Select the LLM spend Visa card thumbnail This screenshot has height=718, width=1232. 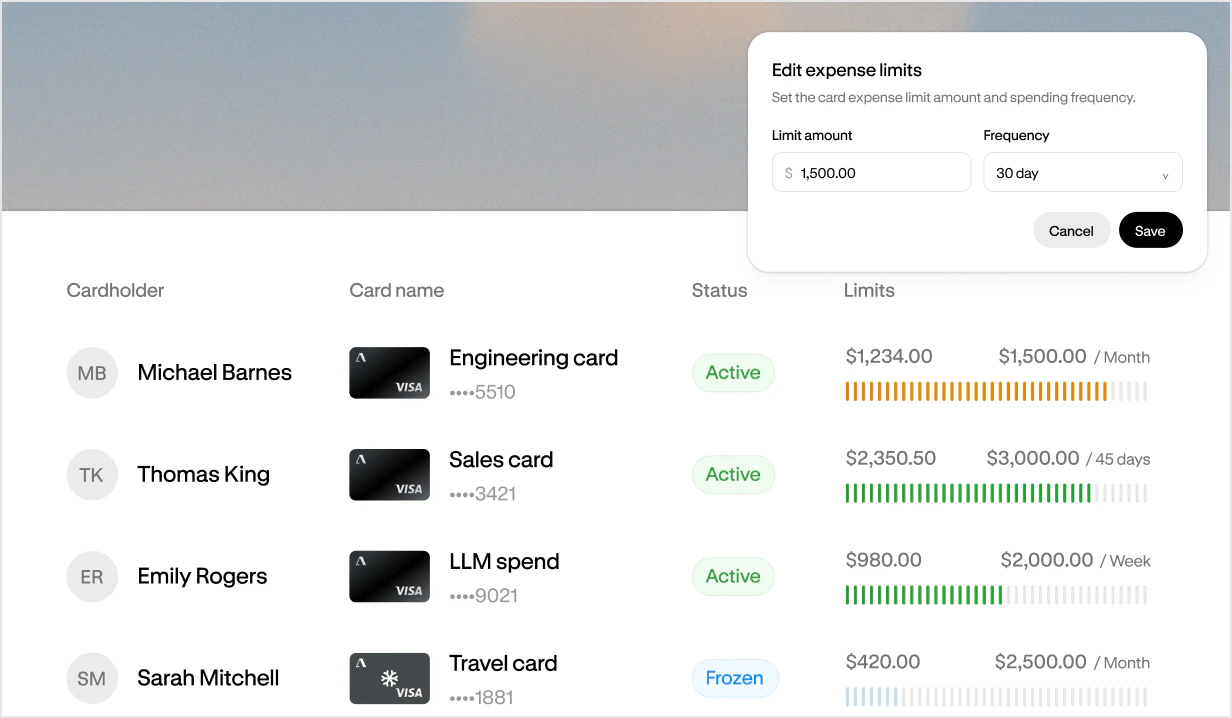390,577
